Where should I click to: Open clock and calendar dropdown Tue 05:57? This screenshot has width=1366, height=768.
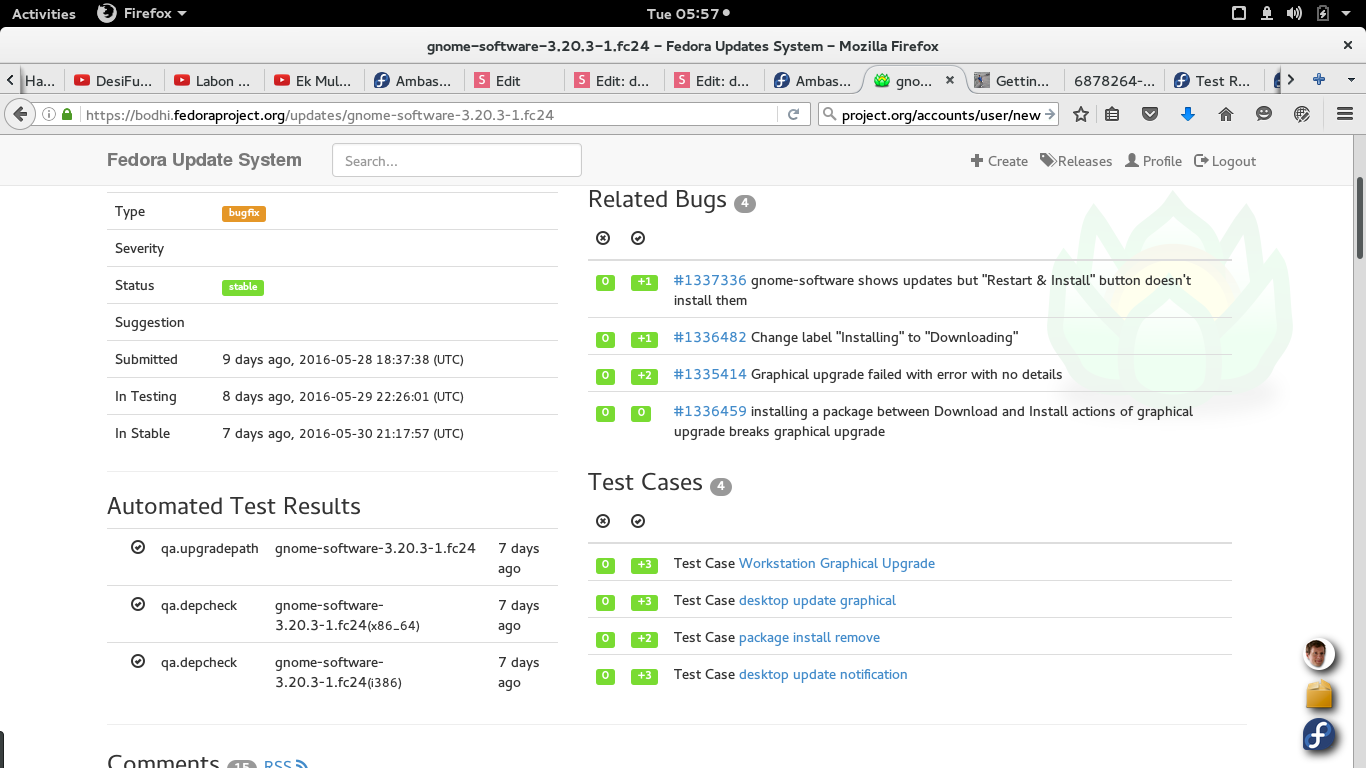[688, 13]
